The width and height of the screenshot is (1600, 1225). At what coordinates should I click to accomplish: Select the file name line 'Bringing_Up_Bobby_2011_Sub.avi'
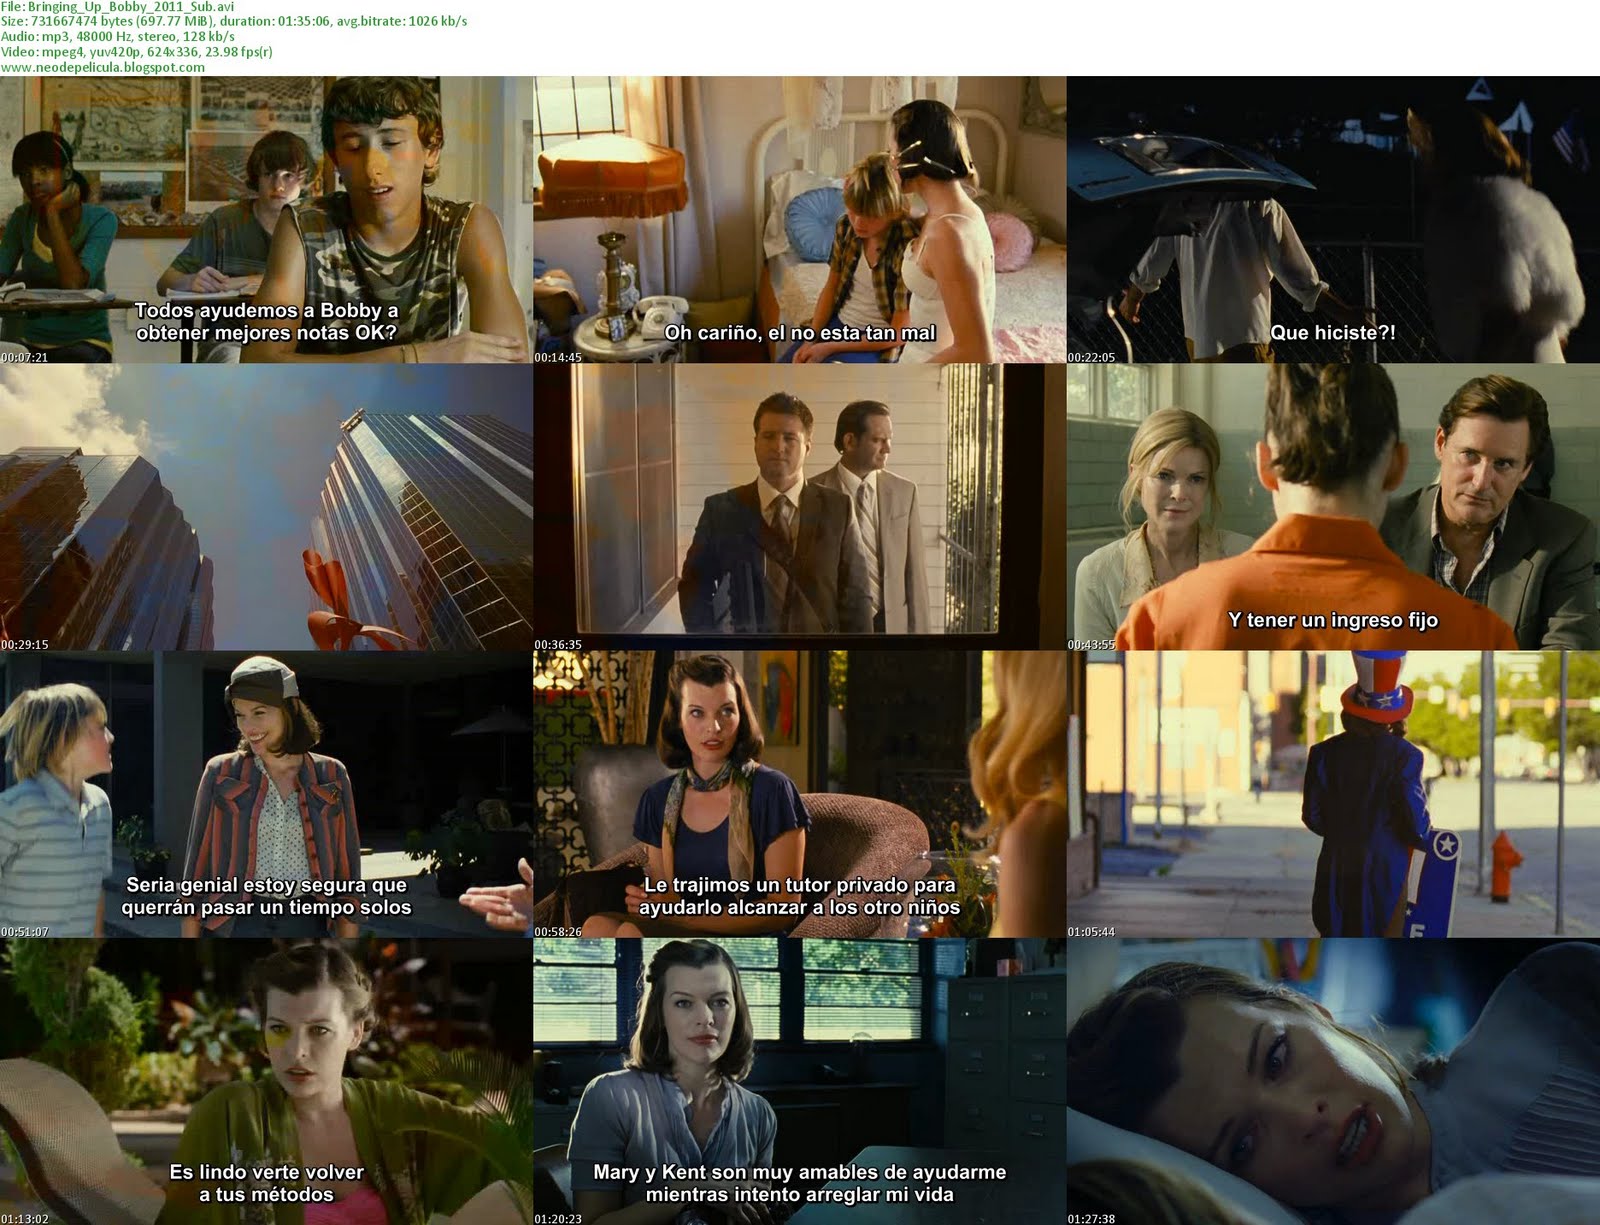click(x=117, y=6)
